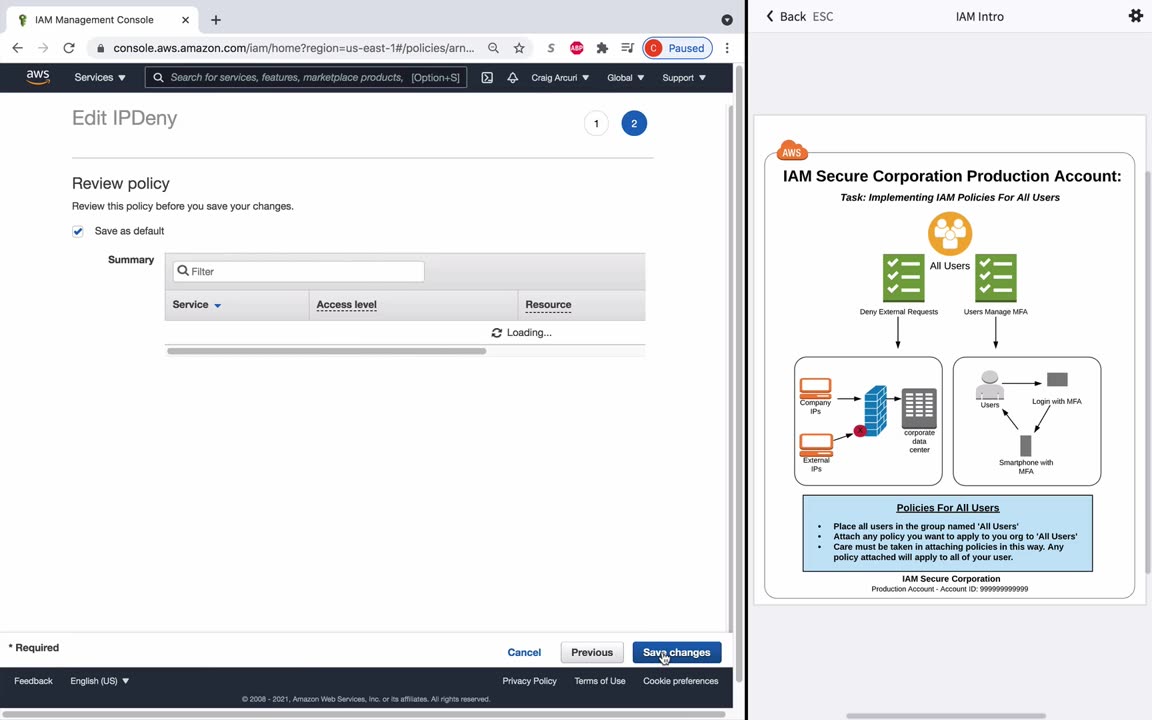Click the Access level column header

coord(347,305)
